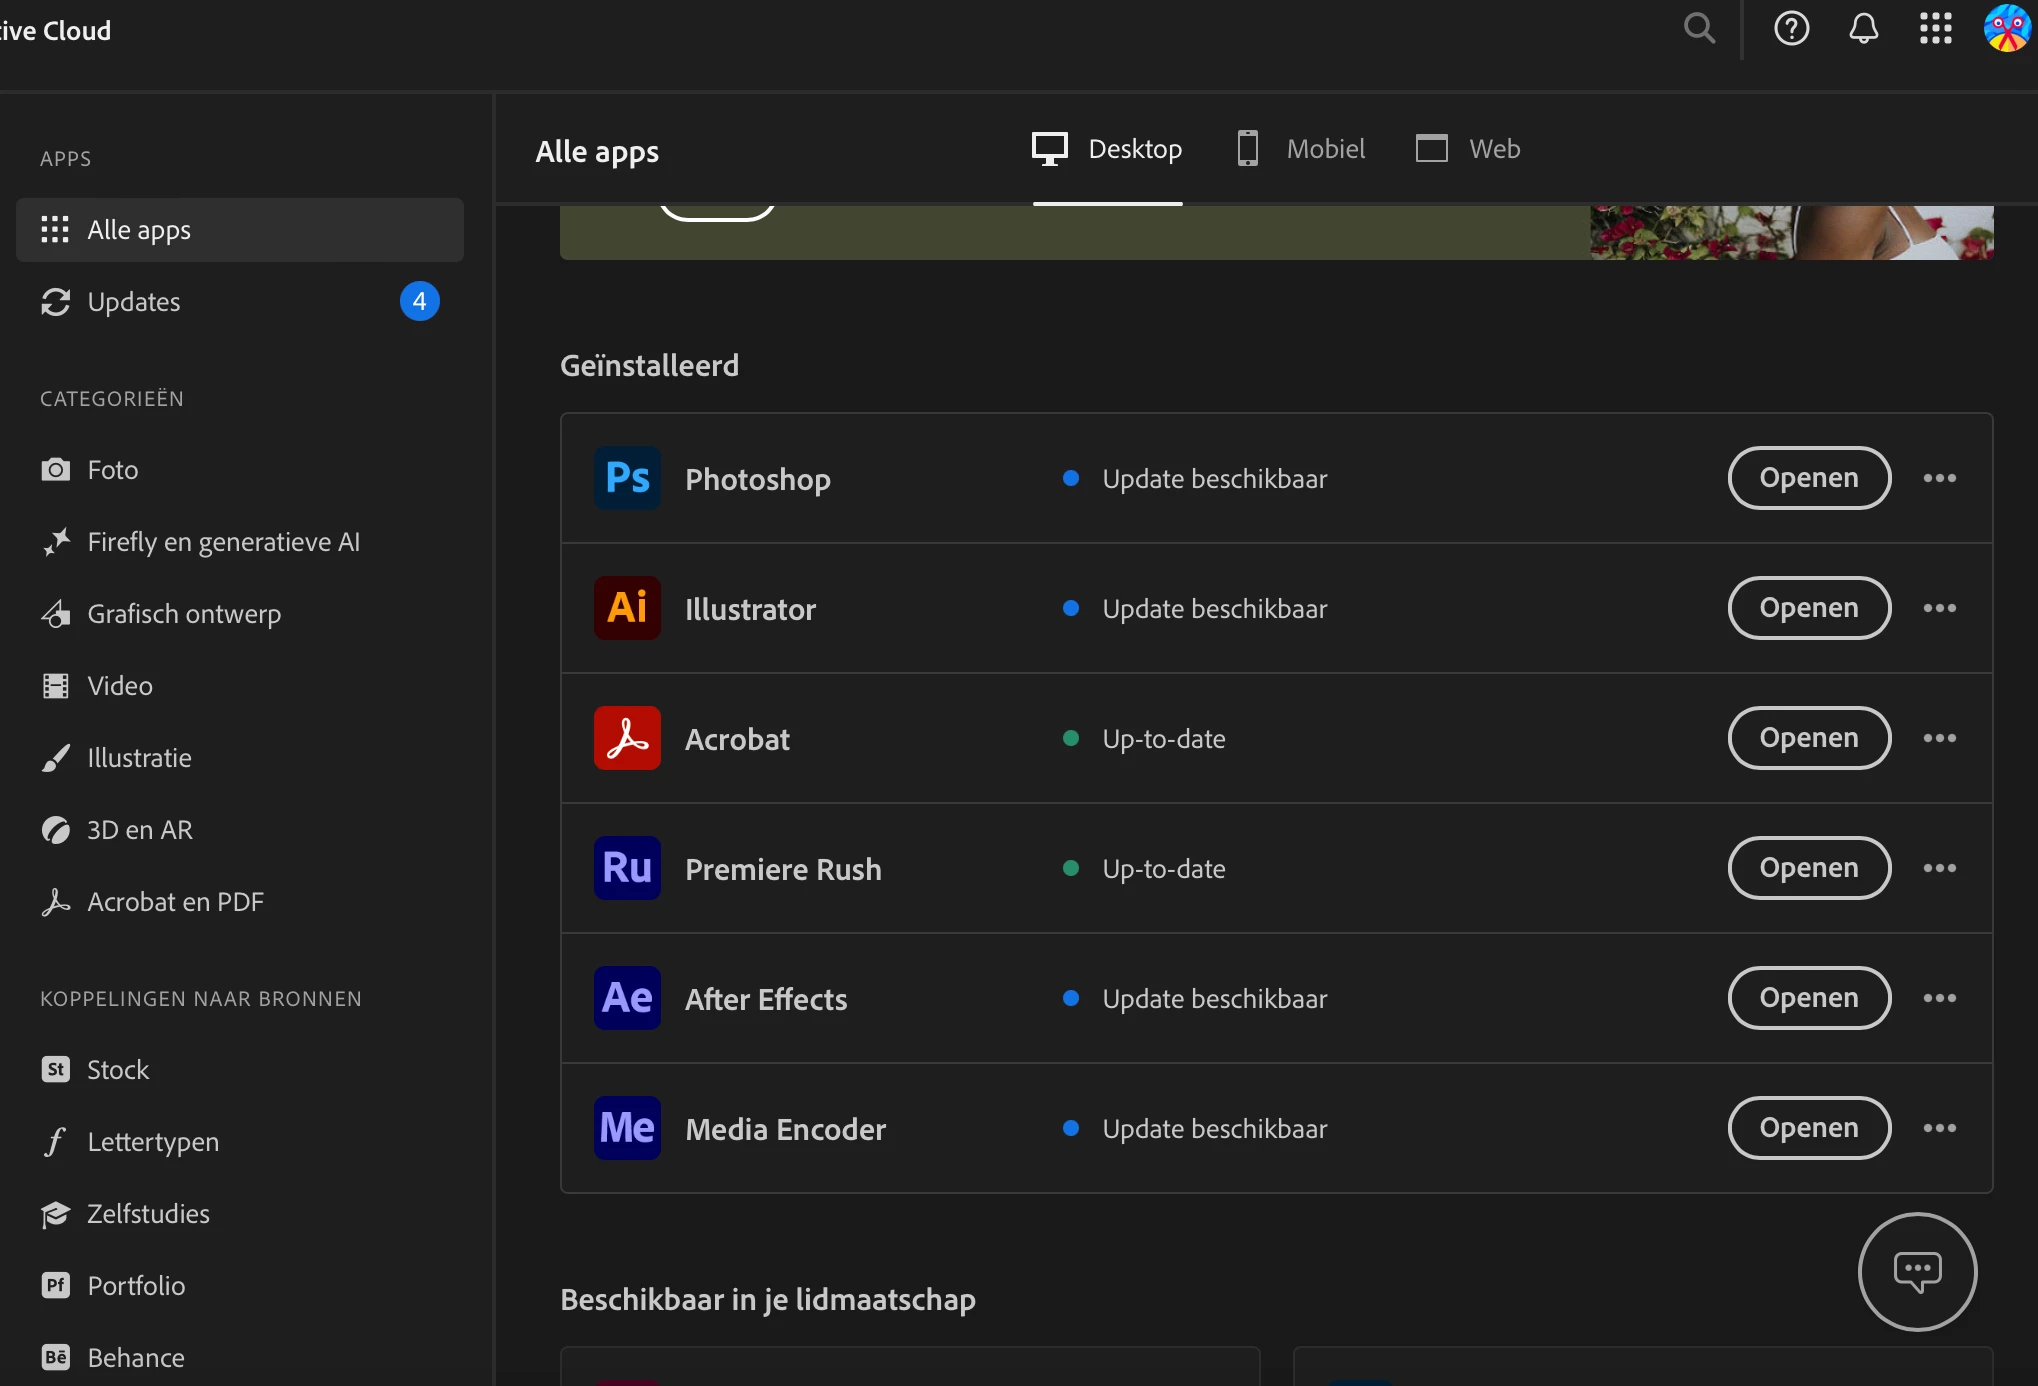
Task: Open more options for After Effects
Action: (x=1939, y=998)
